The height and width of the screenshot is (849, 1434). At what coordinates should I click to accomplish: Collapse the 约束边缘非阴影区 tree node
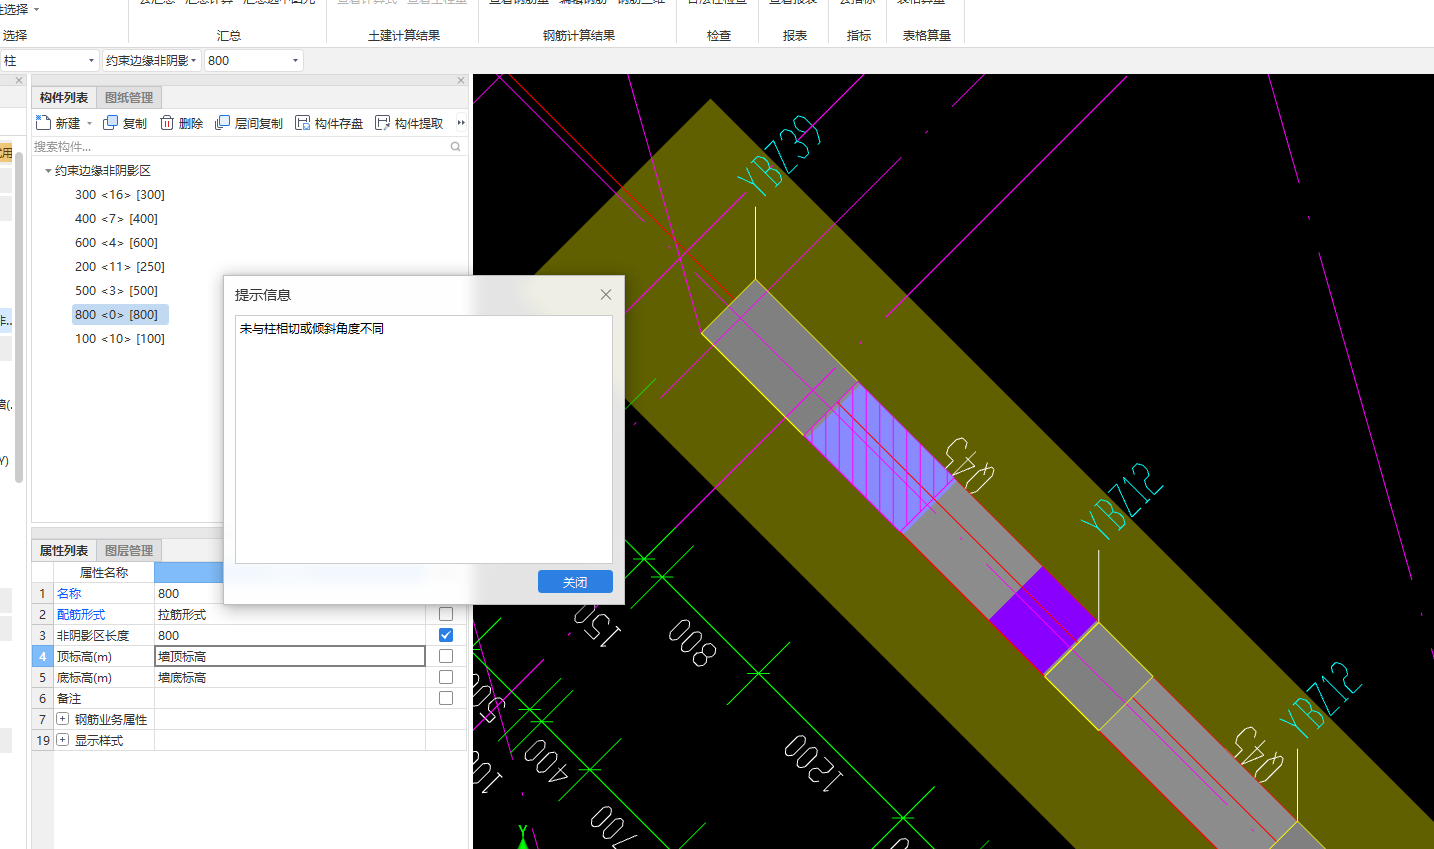[48, 171]
